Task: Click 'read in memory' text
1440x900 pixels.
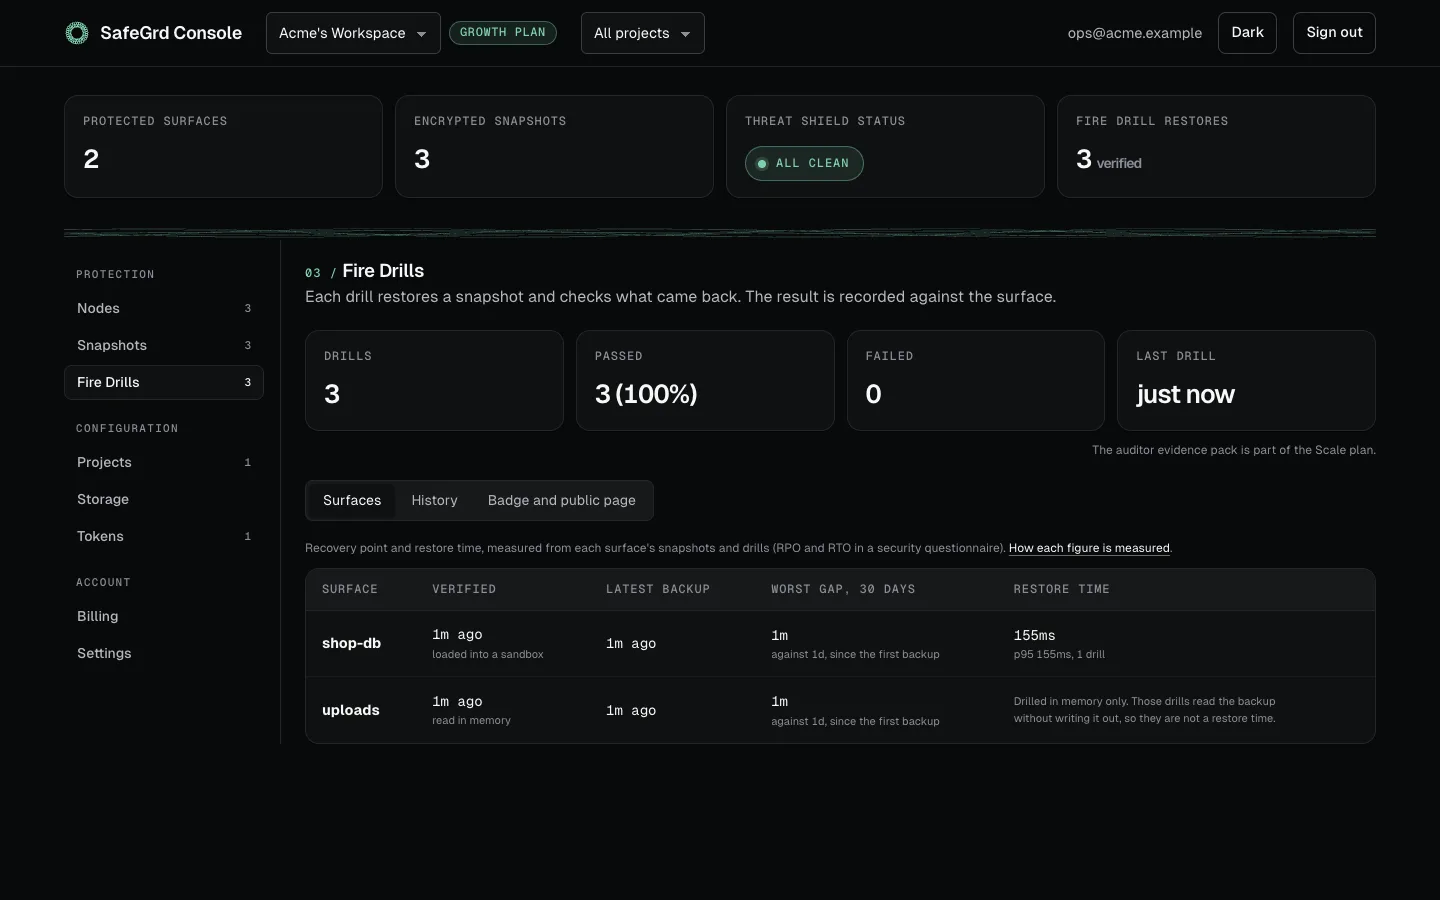Action: coord(471,720)
